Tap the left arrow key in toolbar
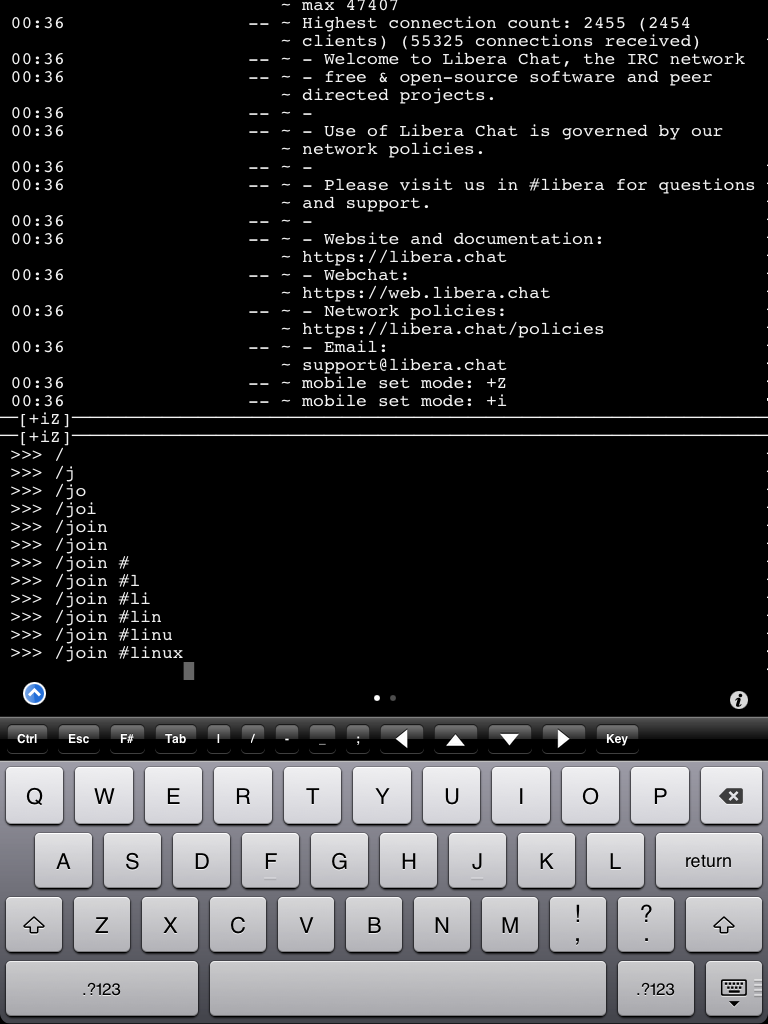This screenshot has width=768, height=1024. tap(402, 739)
